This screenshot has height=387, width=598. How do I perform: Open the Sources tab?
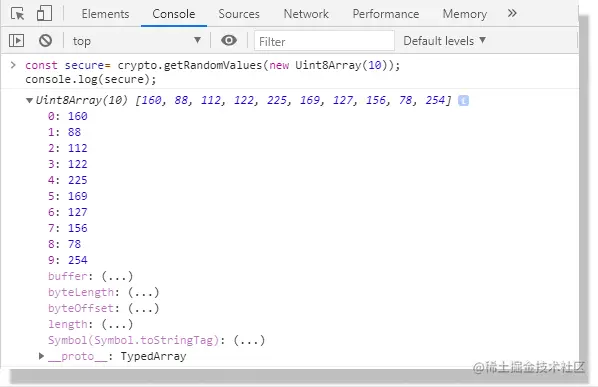[x=239, y=14]
